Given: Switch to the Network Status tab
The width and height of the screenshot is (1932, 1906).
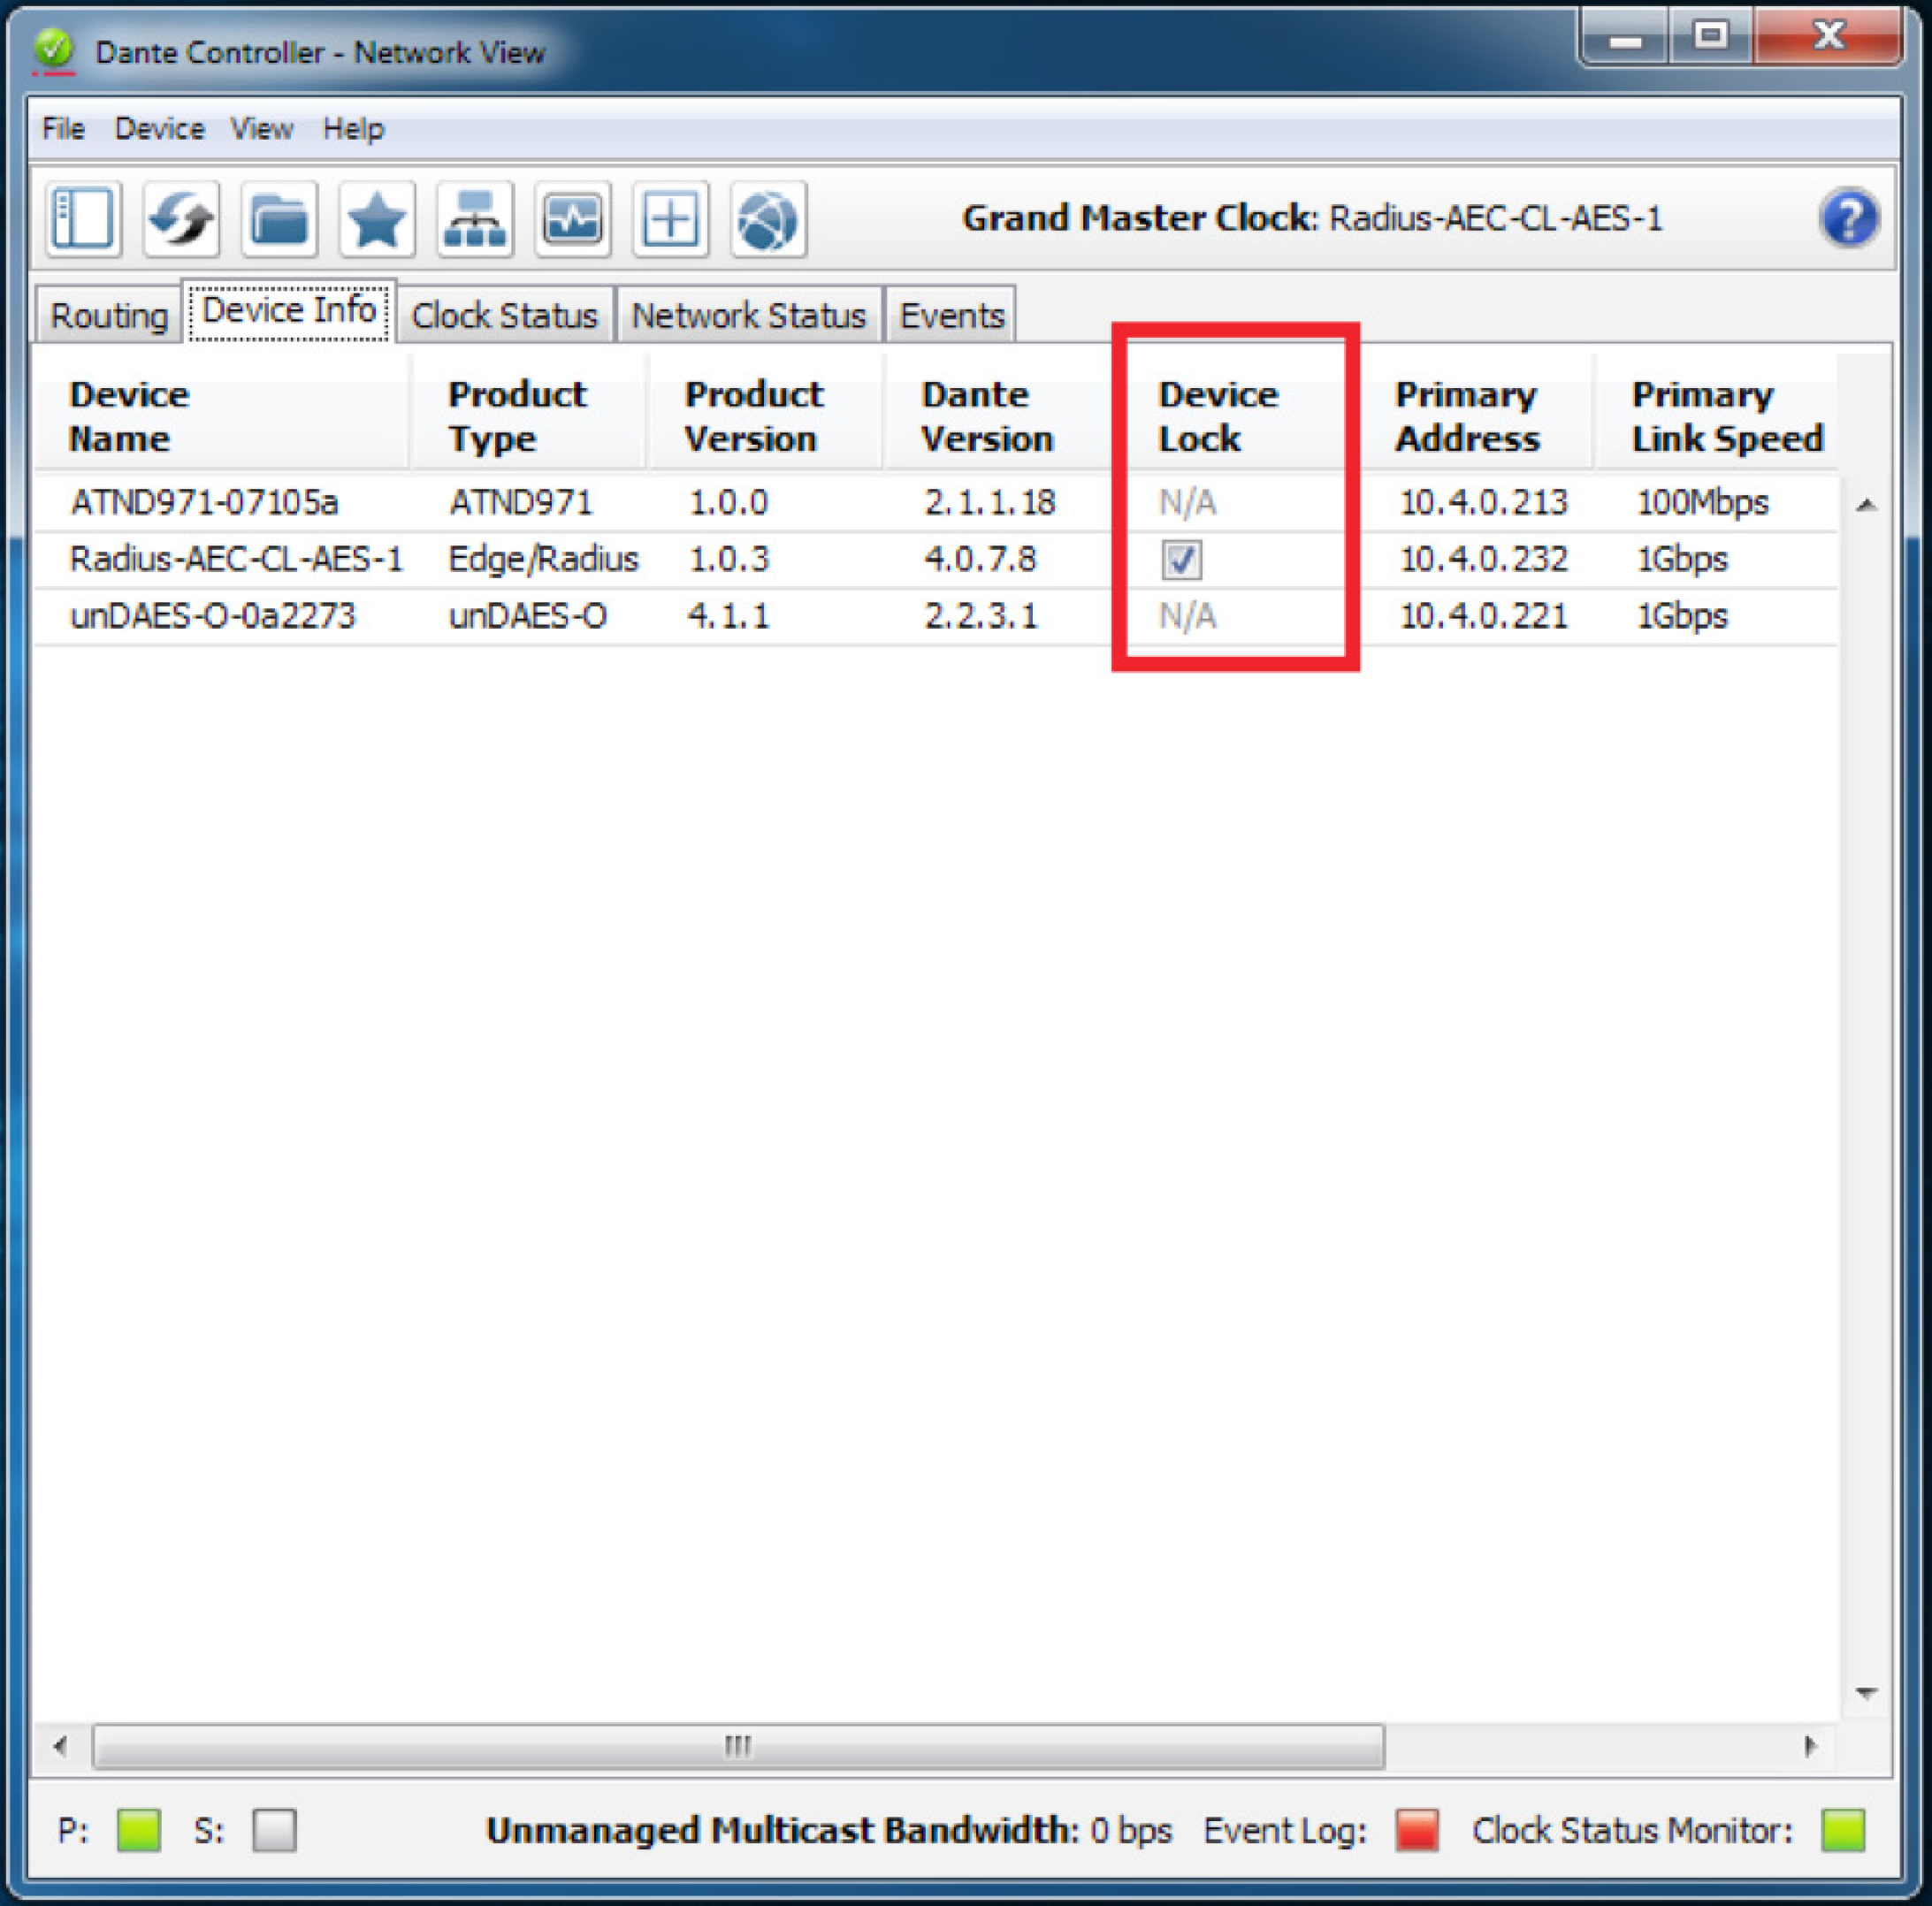Looking at the screenshot, I should 749,314.
